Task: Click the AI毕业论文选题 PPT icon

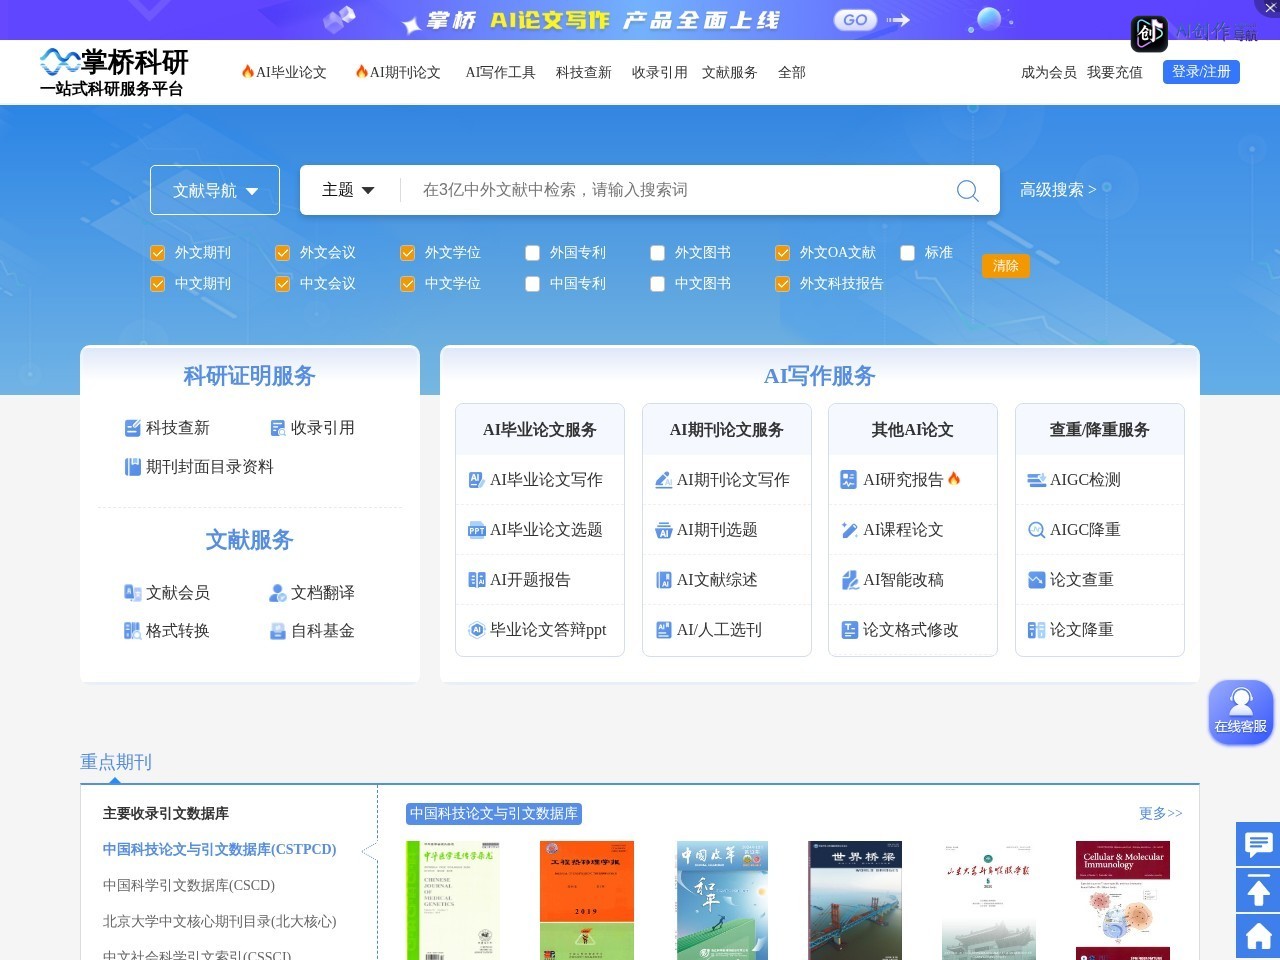Action: (477, 530)
